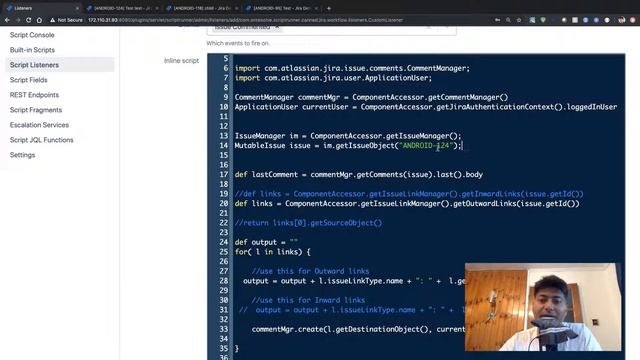Screen dimensions: 640x360
Task: Click the getIssueManager line 13
Action: pos(348,136)
